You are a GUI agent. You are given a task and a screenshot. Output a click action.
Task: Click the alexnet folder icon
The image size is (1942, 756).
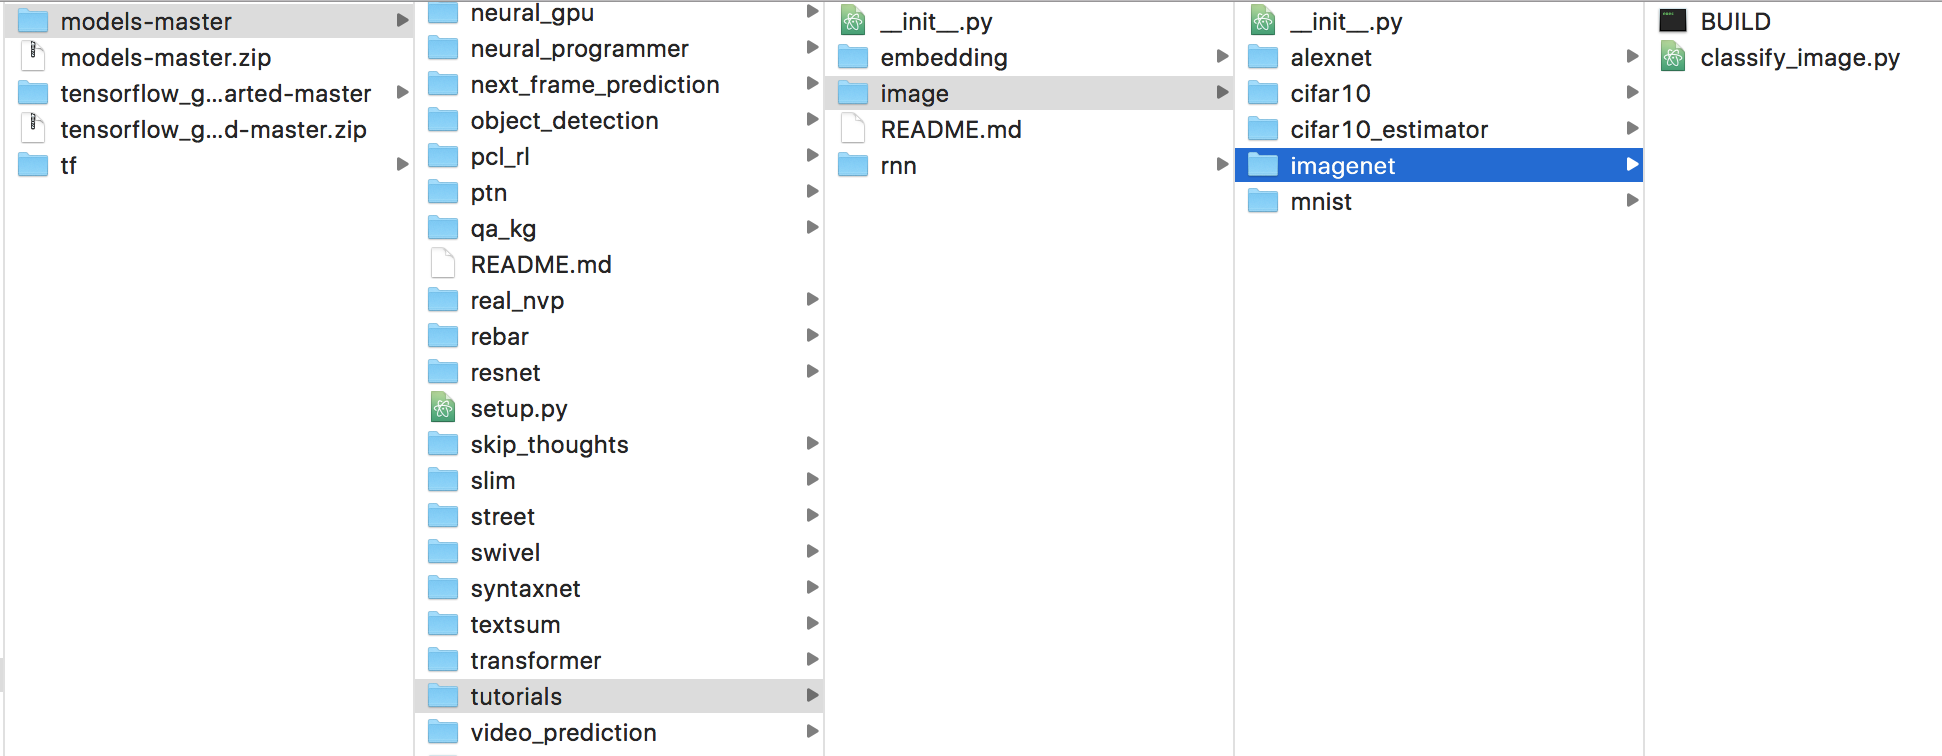1263,57
